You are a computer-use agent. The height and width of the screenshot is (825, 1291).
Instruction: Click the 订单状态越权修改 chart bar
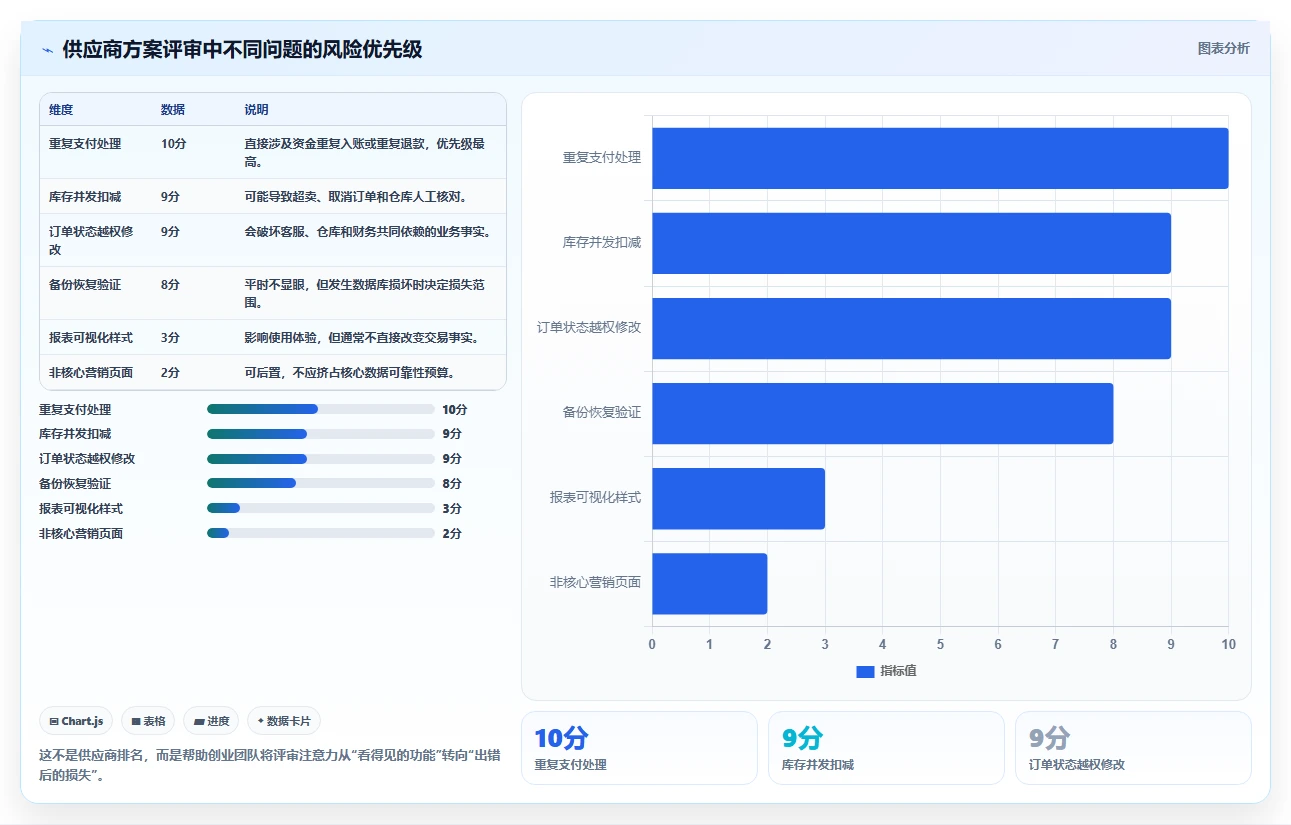911,328
